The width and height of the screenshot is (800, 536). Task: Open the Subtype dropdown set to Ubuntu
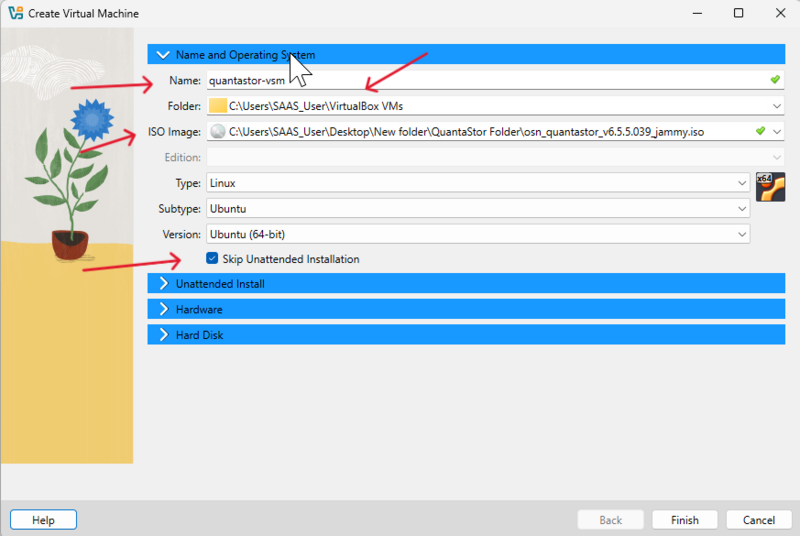[478, 209]
